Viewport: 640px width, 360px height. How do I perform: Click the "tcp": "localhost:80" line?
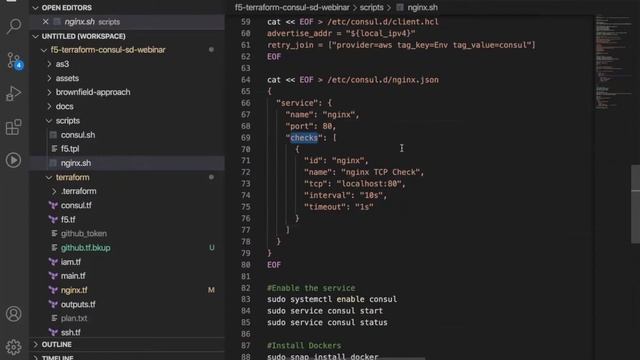pos(355,184)
